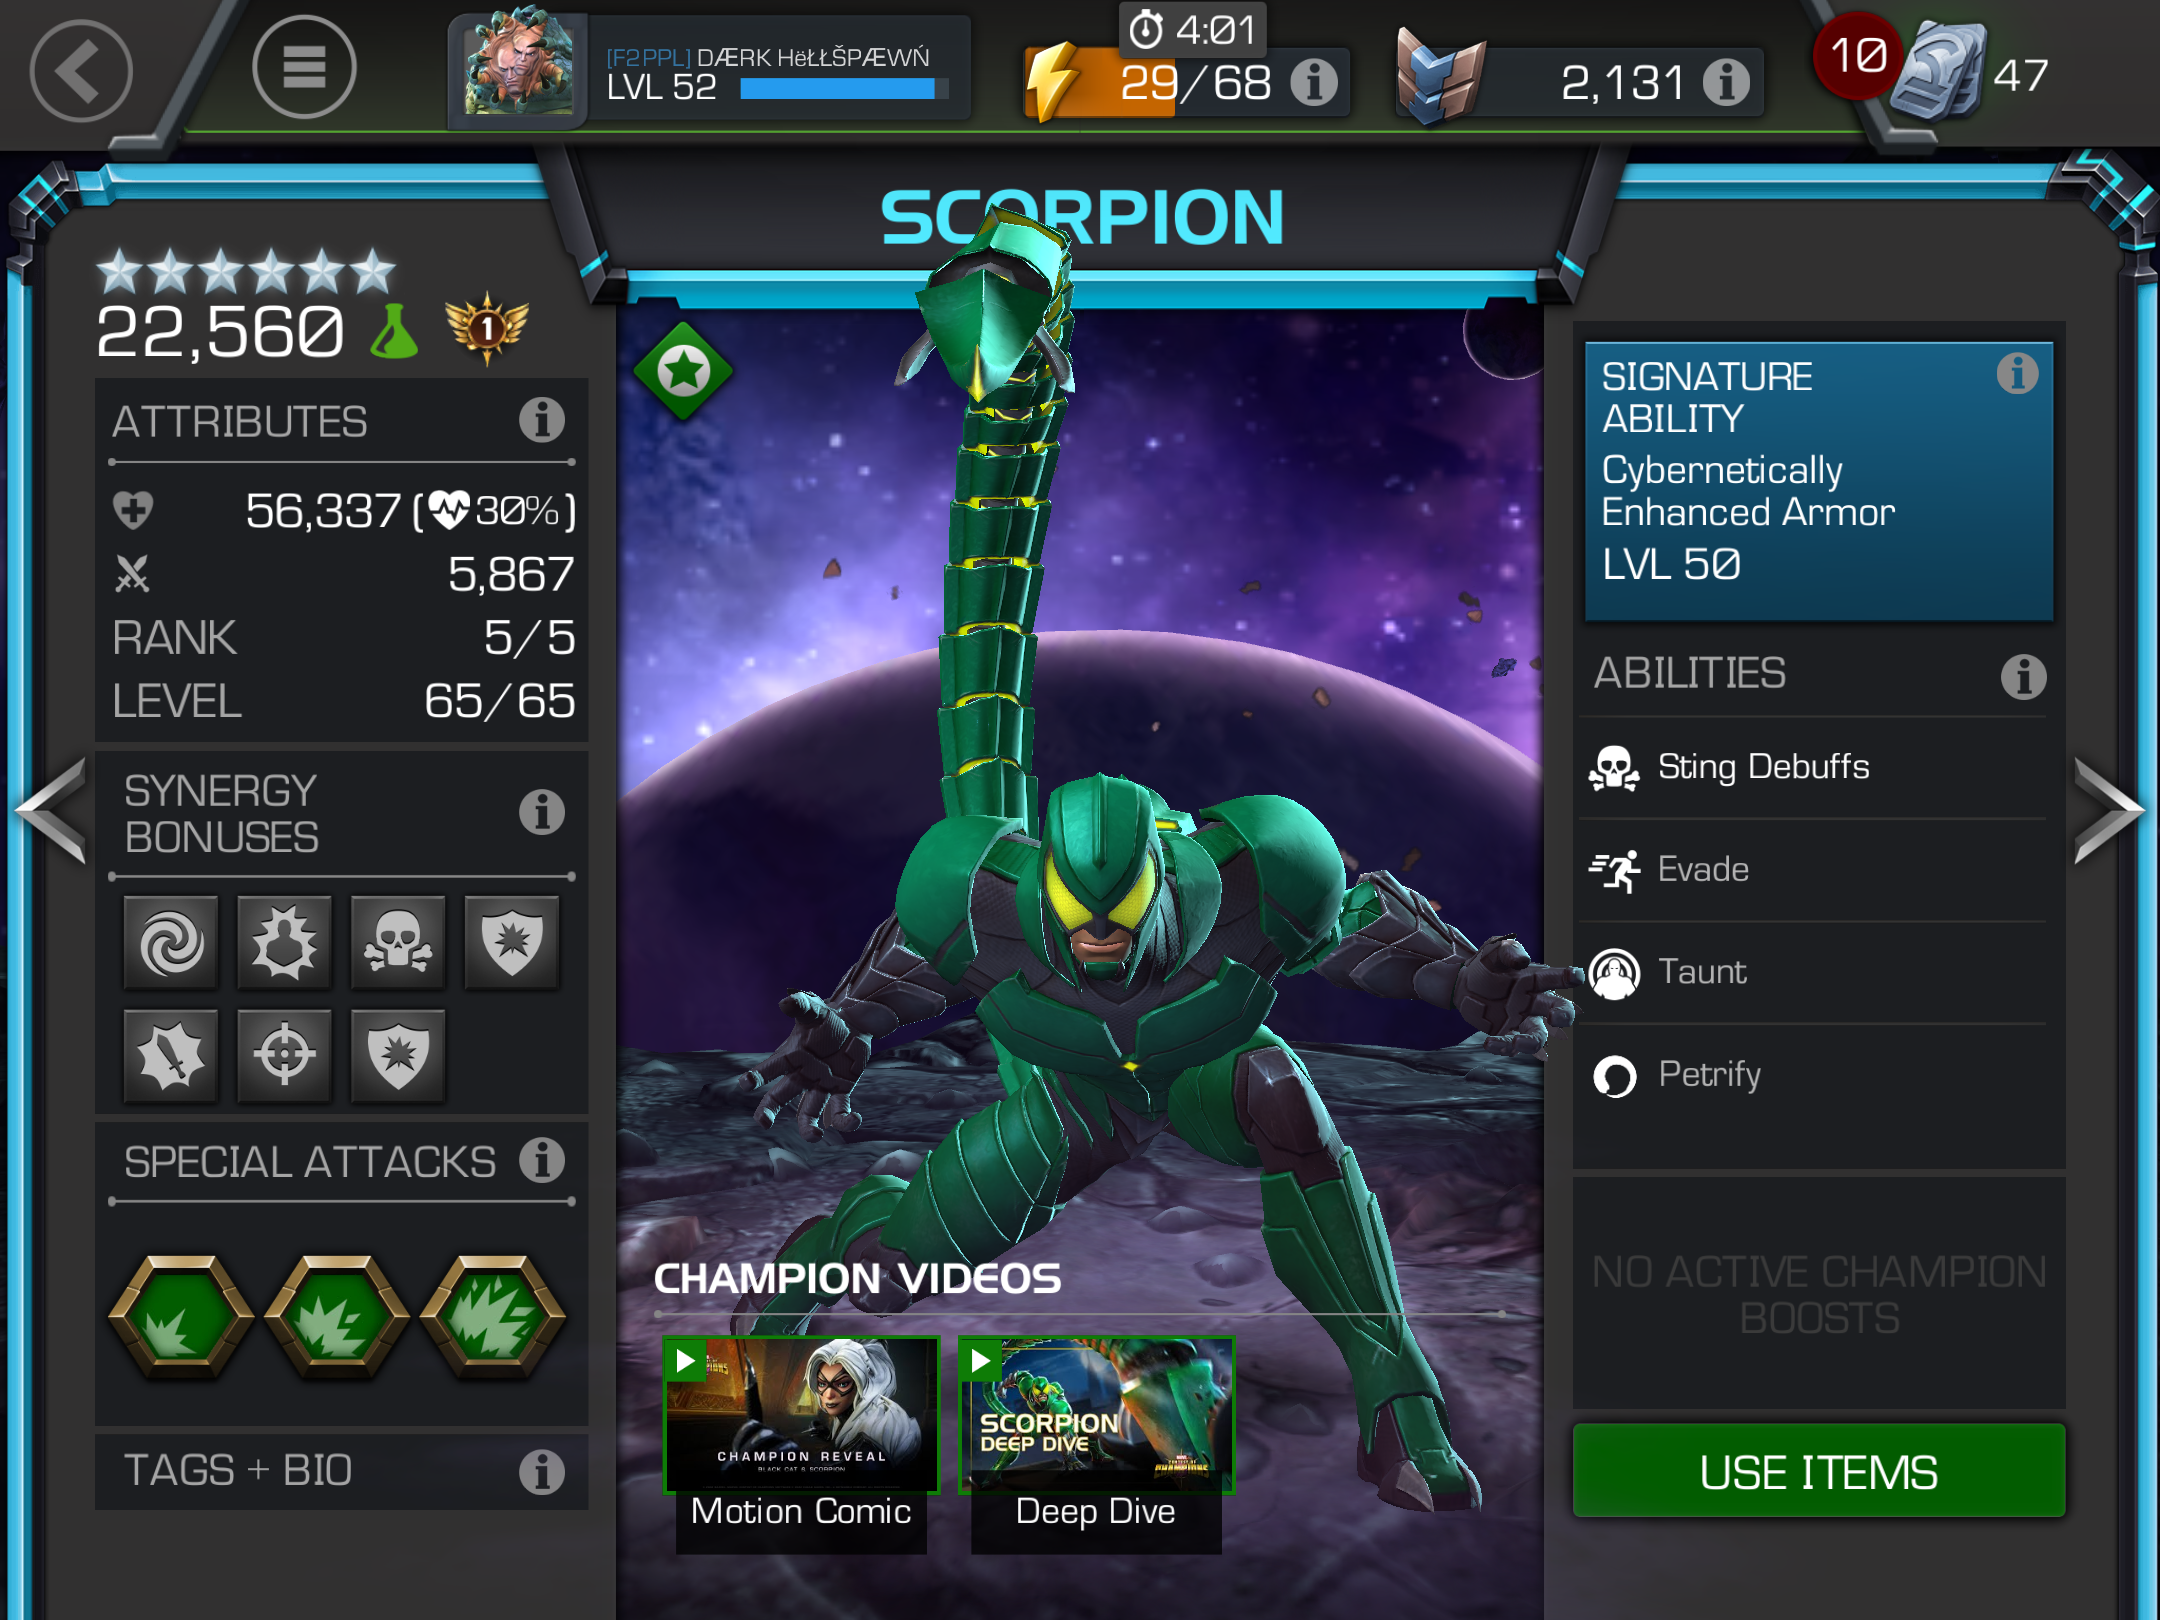Select the crosshair synergy bonus icon

(x=285, y=1055)
